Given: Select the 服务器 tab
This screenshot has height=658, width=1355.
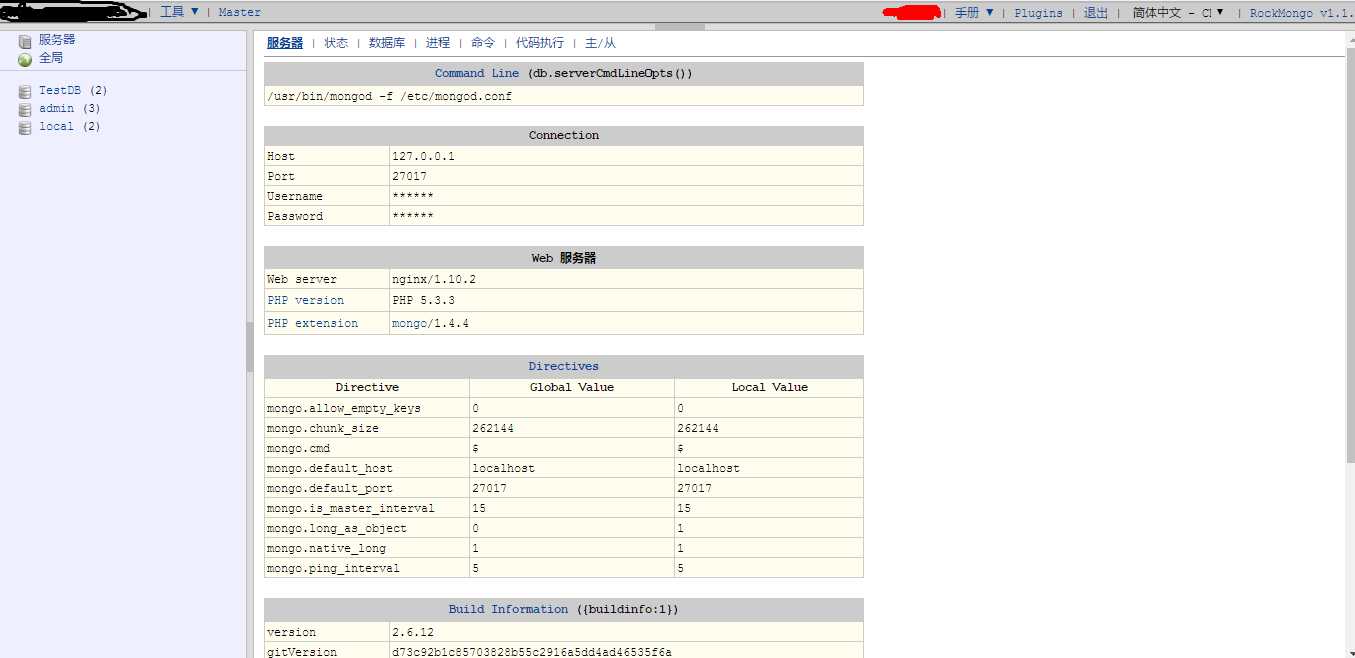Looking at the screenshot, I should (285, 43).
